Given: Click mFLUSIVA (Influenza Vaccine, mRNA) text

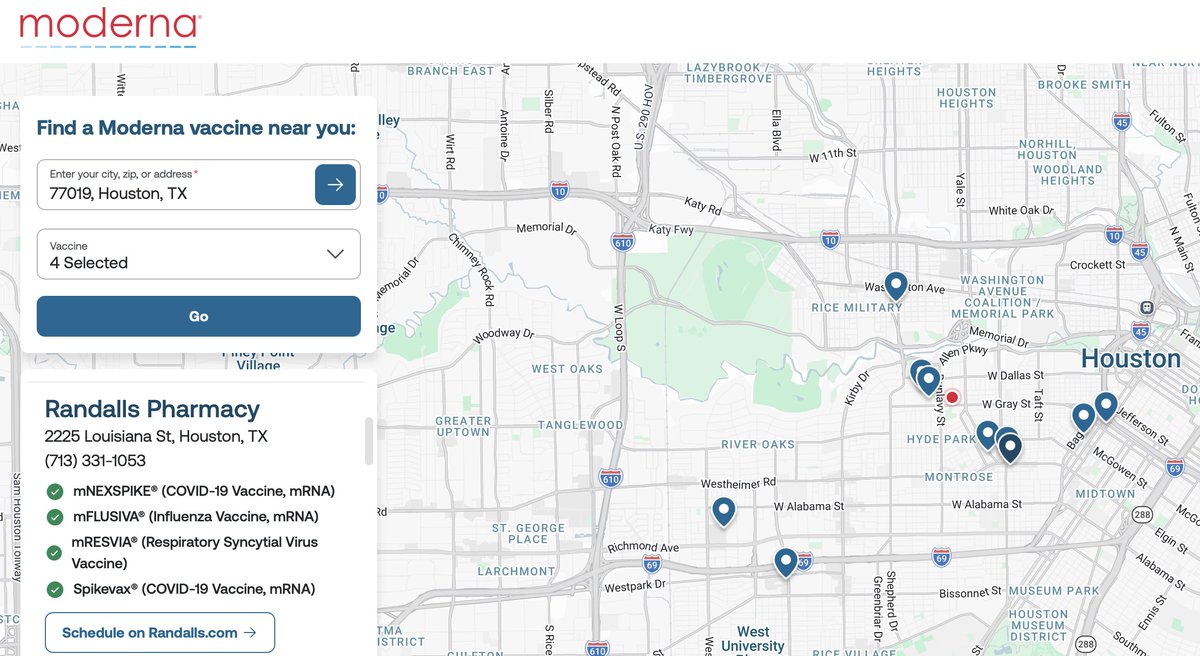Looking at the screenshot, I should click(196, 517).
